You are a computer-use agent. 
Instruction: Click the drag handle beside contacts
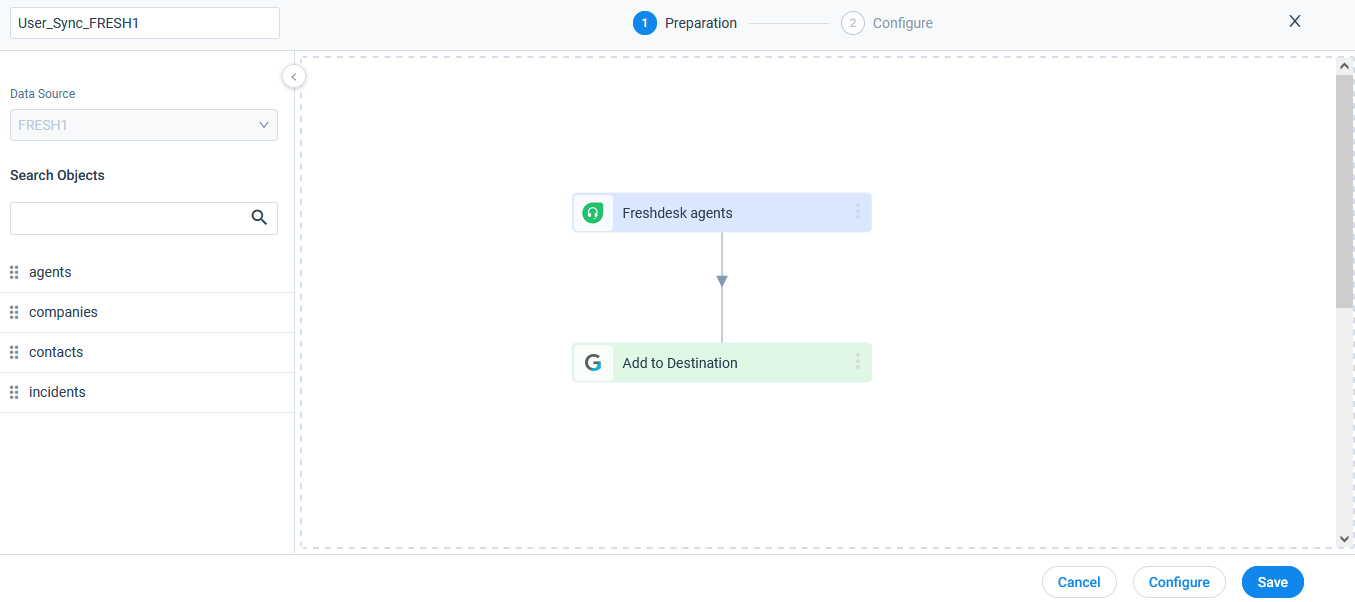coord(14,353)
